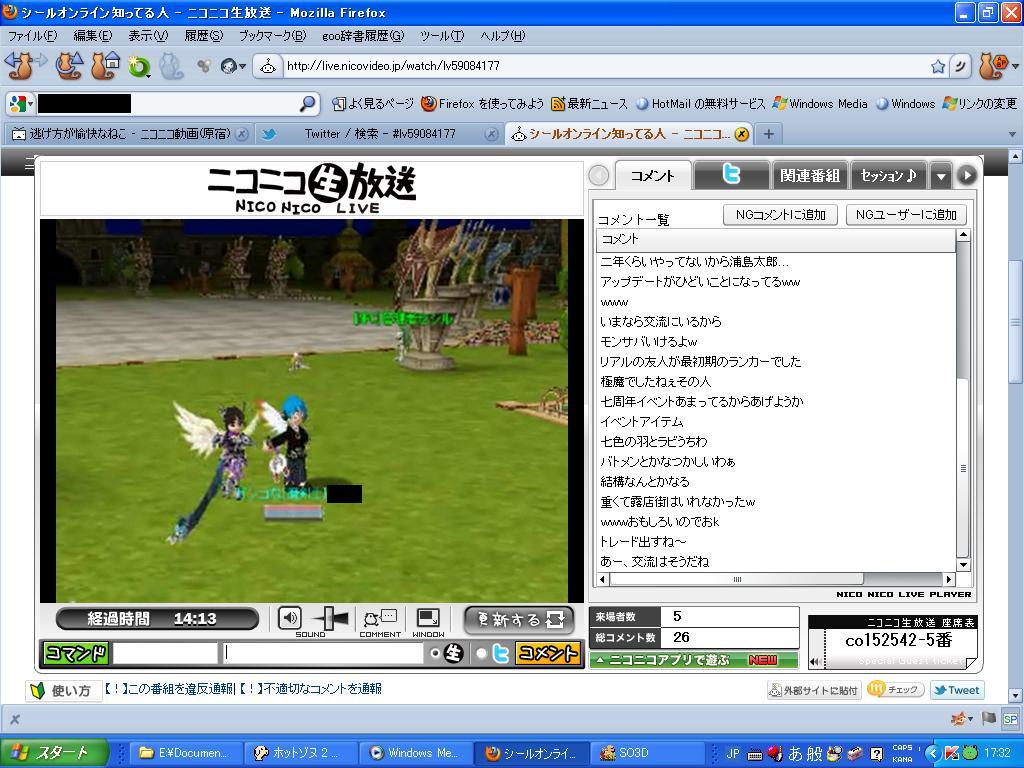The width and height of the screenshot is (1024, 768).
Task: Open the ツール menu
Action: coord(442,36)
